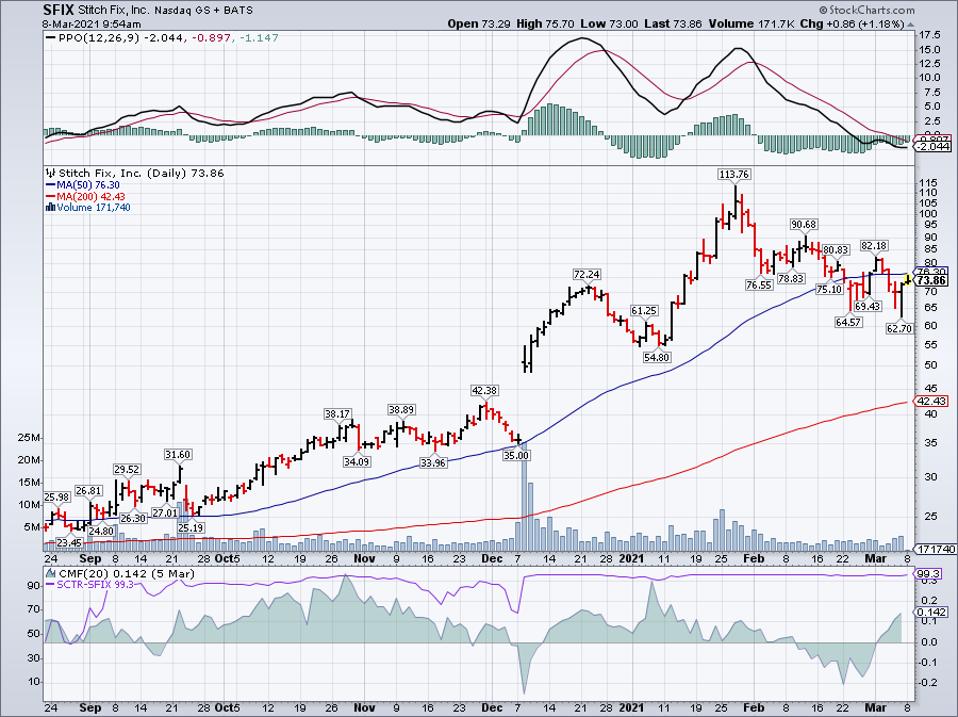This screenshot has width=958, height=717.
Task: Click the 90.68 price label
Action: (803, 224)
